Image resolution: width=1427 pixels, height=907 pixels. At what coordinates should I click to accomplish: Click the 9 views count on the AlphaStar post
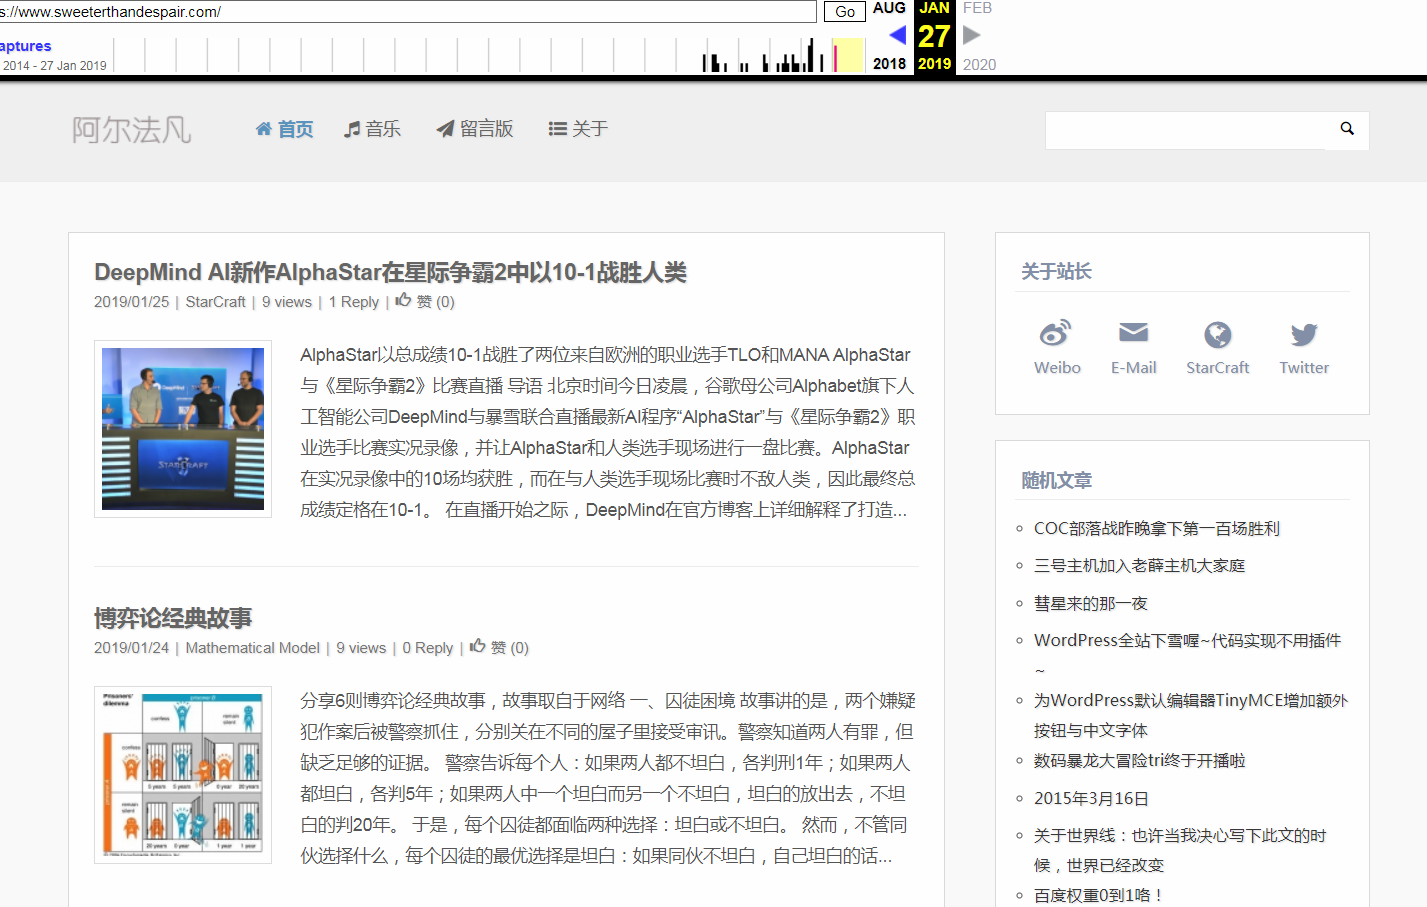[287, 302]
